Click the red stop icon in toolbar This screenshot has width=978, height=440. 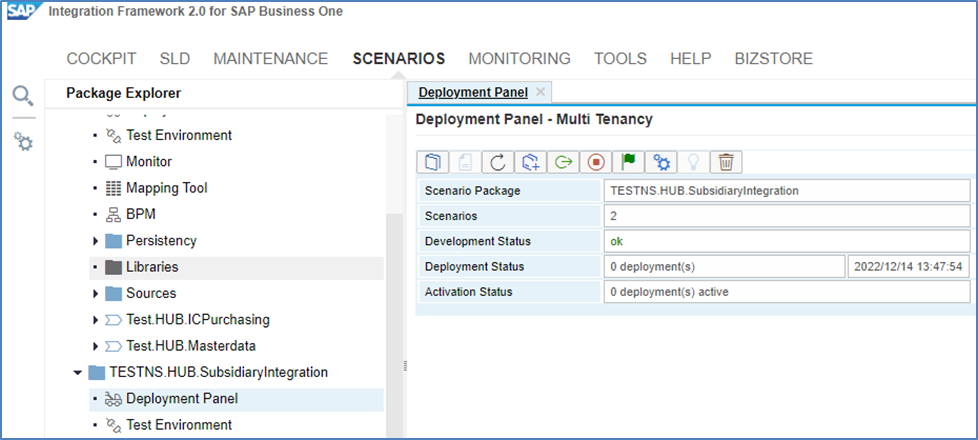click(x=596, y=162)
